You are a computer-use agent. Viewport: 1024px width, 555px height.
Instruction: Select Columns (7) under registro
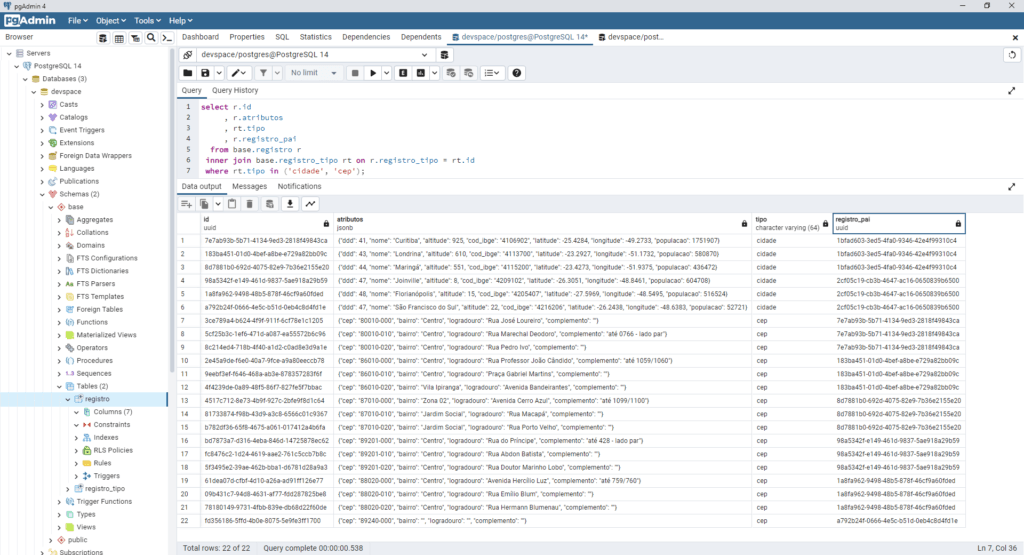[112, 412]
